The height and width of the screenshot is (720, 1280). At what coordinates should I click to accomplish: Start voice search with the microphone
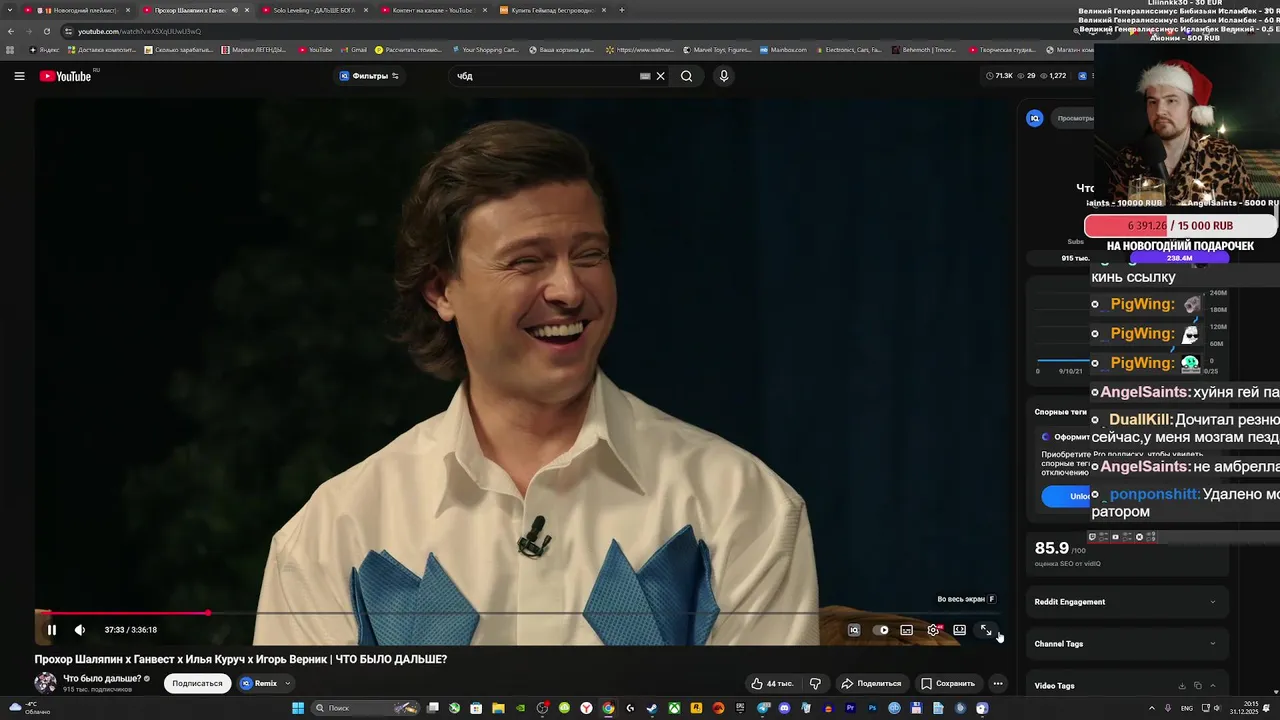(x=724, y=76)
